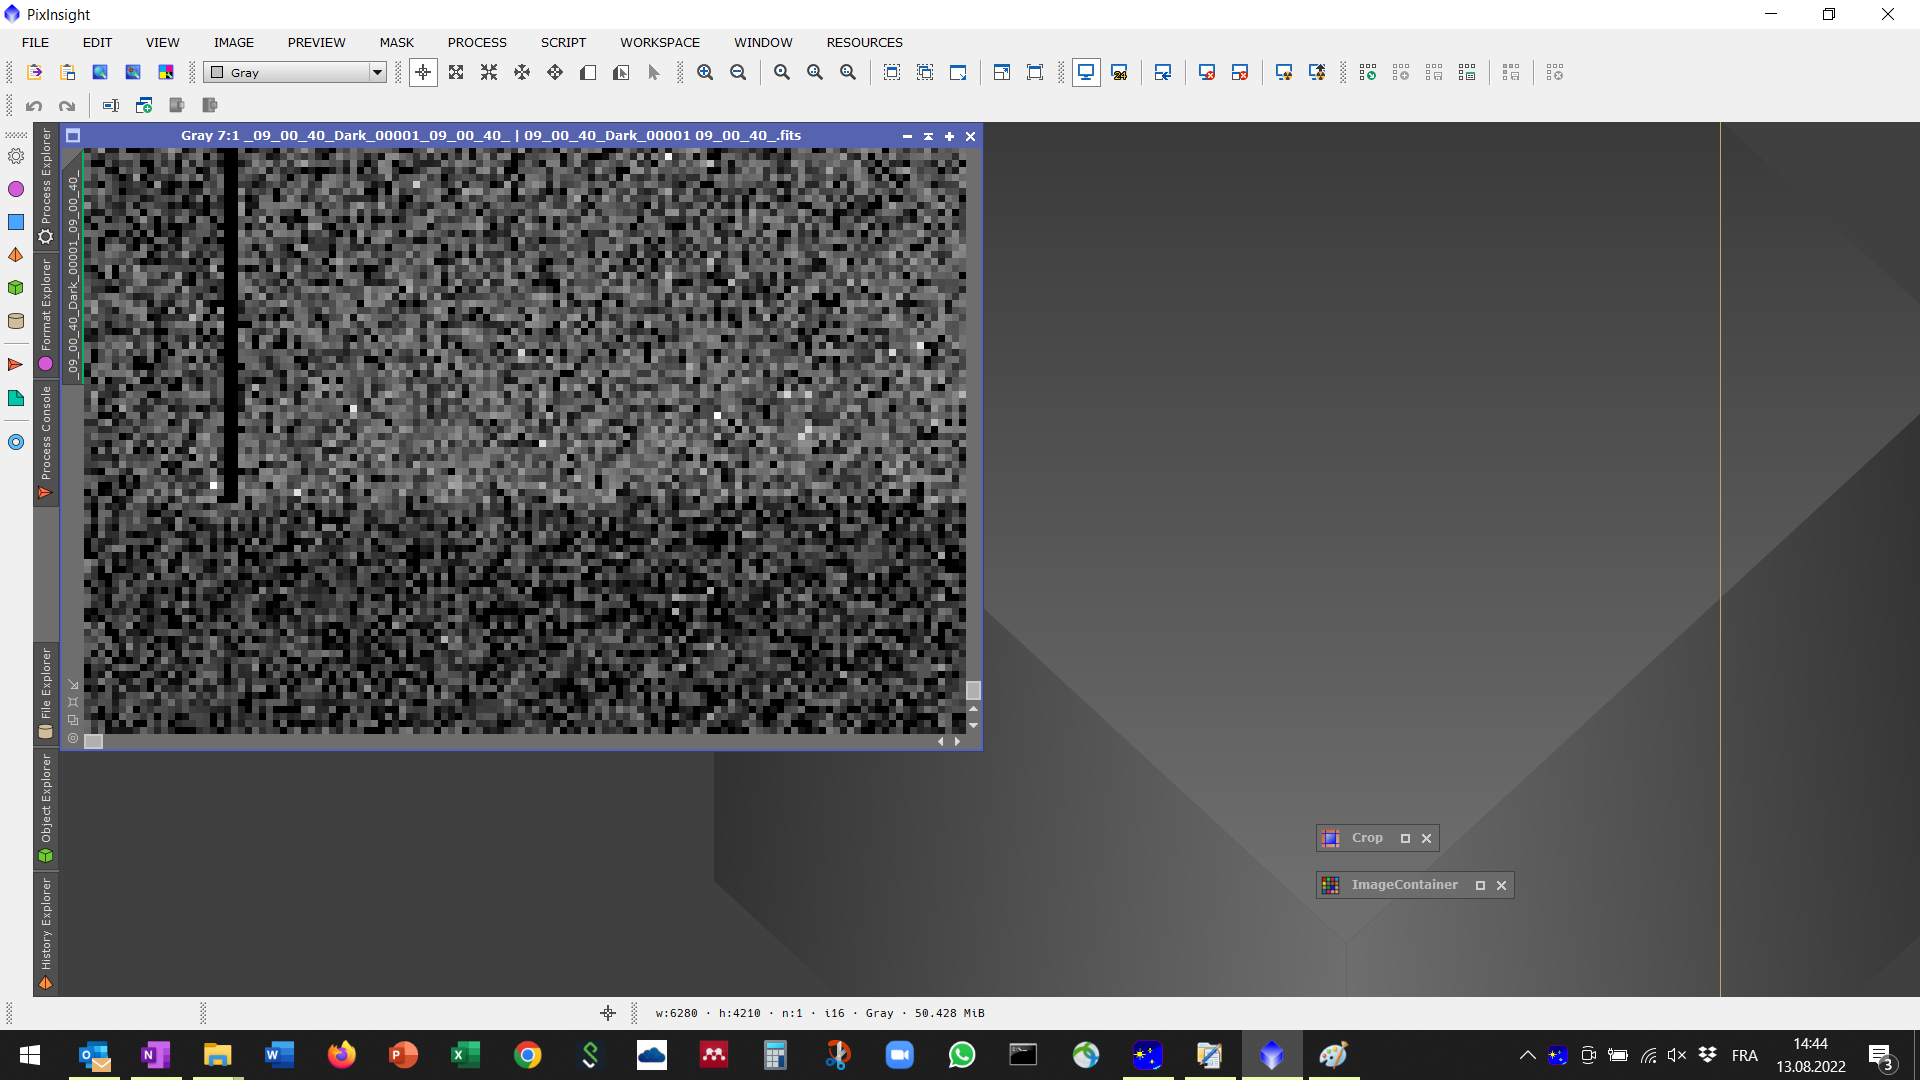Image resolution: width=1920 pixels, height=1080 pixels.
Task: Open the MASK menu
Action: (396, 42)
